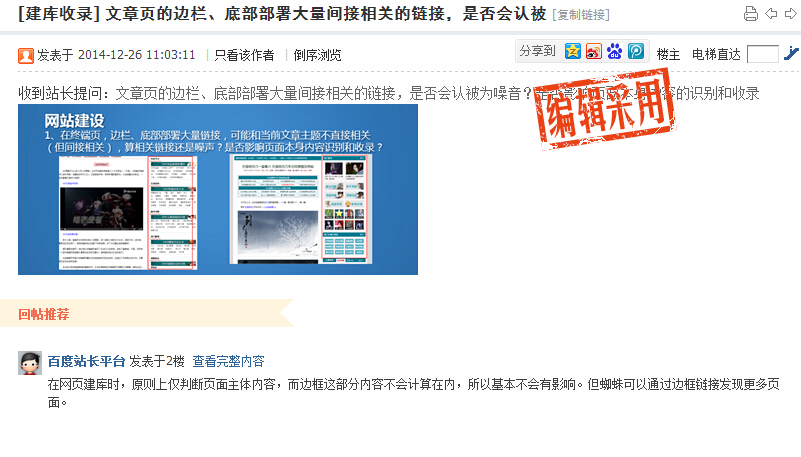Image resolution: width=801 pixels, height=457 pixels.
Task: Click the 楼主 label
Action: point(668,54)
